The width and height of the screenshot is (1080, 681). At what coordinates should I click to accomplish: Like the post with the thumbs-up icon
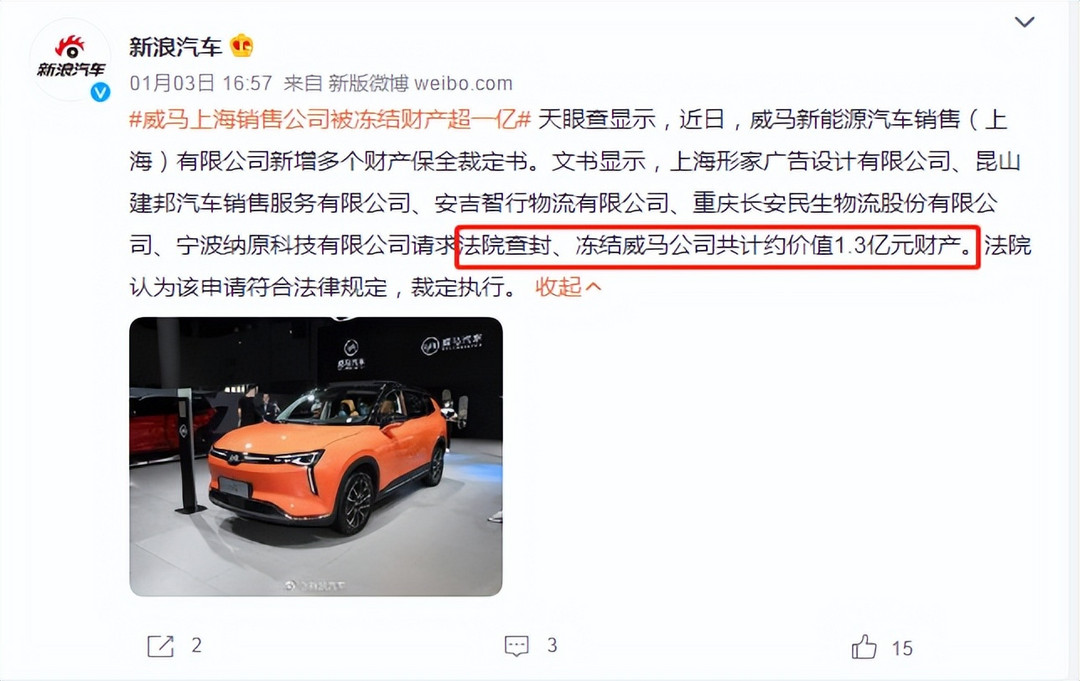[x=864, y=647]
